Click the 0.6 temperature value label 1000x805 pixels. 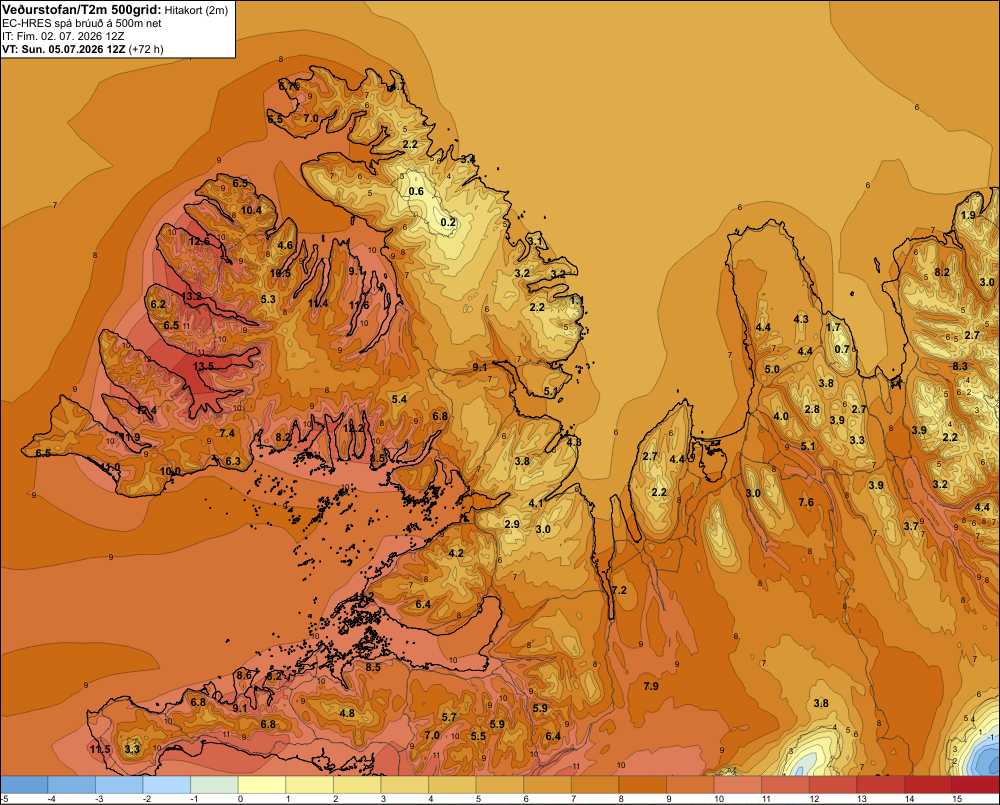pyautogui.click(x=416, y=191)
